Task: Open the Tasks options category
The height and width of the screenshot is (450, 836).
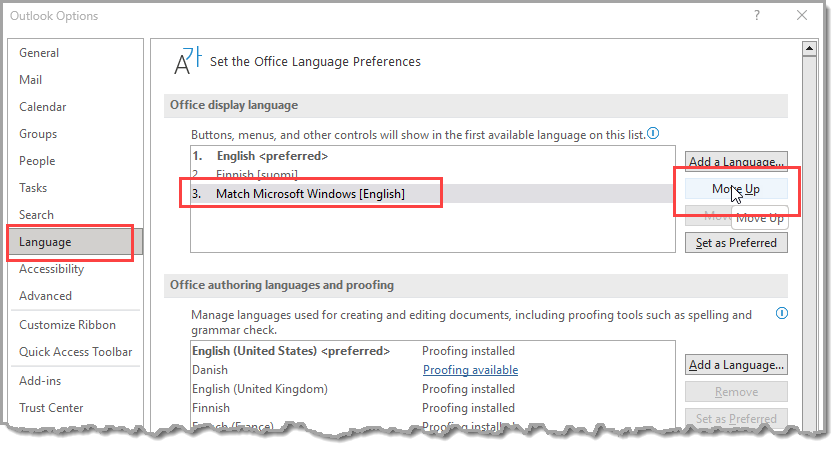Action: tap(33, 188)
